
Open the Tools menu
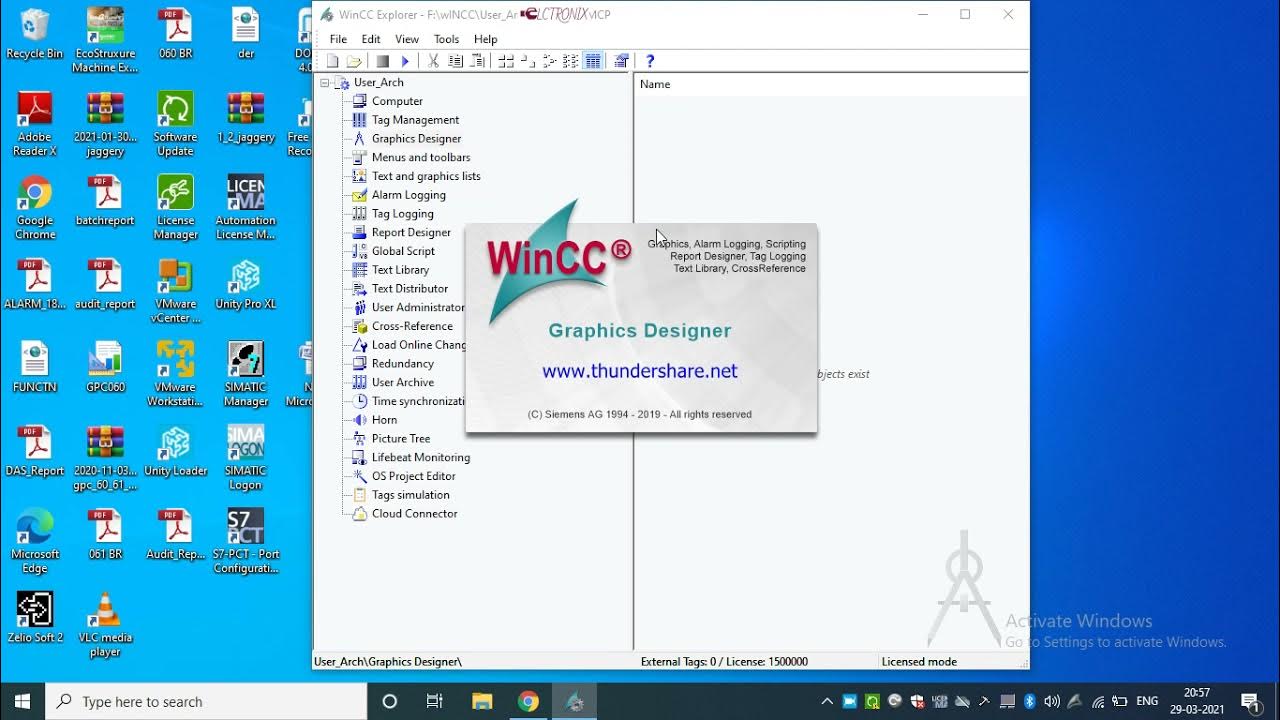446,39
